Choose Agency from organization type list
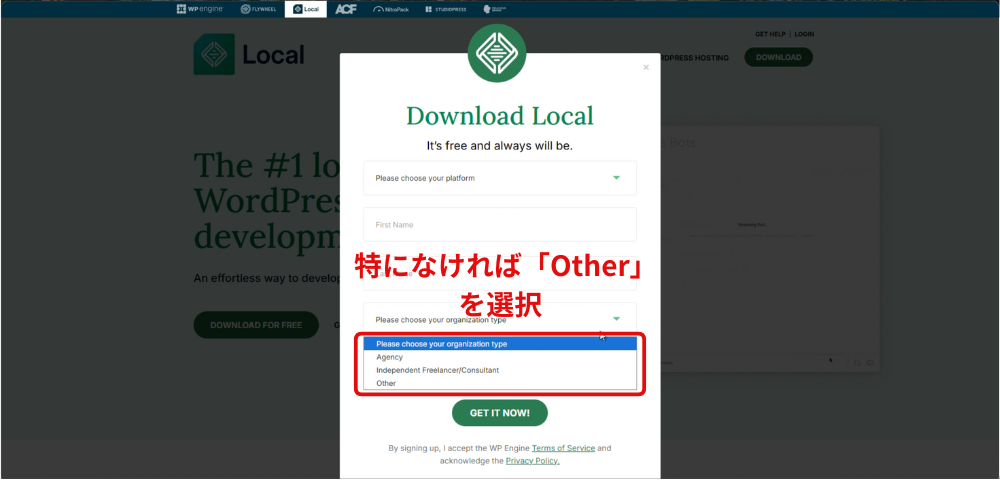Screen dimensions: 1000x480 pos(390,357)
